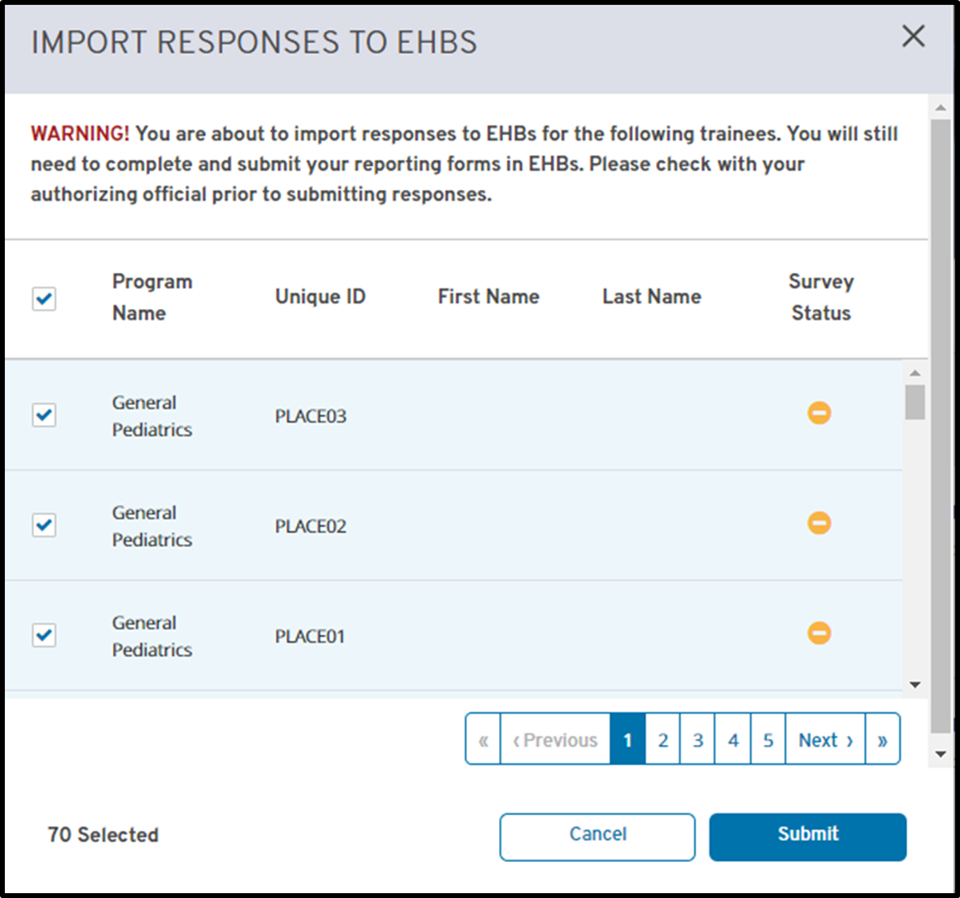
Task: Uncheck the PLACE03 row checkbox
Action: point(44,415)
